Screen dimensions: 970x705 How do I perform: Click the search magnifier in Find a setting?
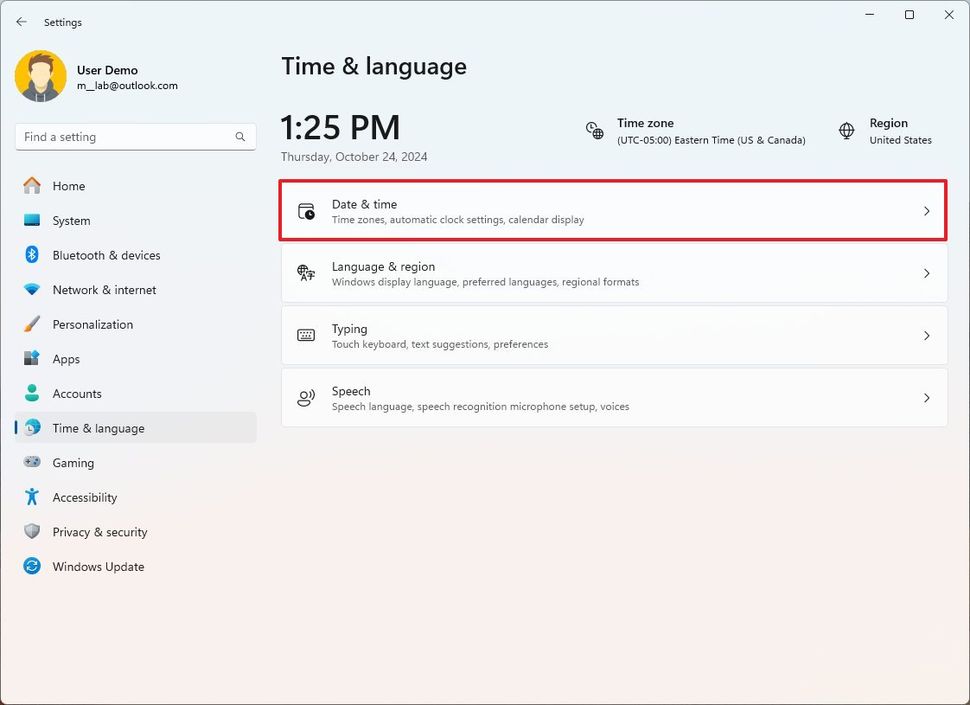[x=239, y=136]
